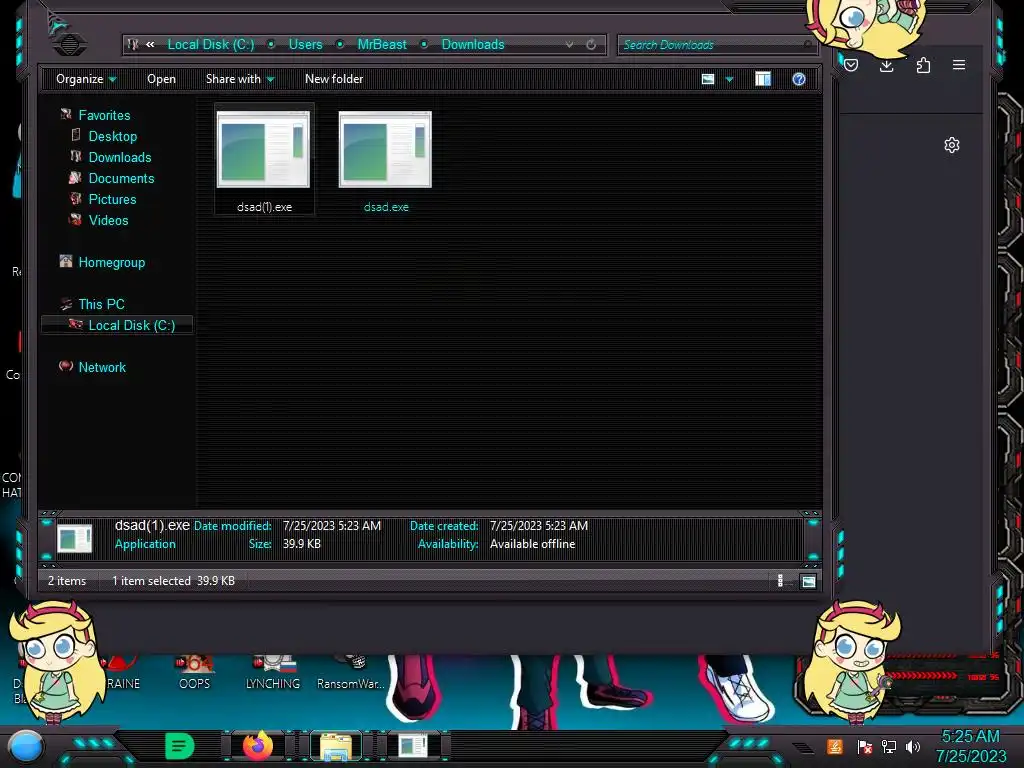Viewport: 1024px width, 768px height.
Task: Click File Explorer taskbar icon
Action: coord(336,746)
